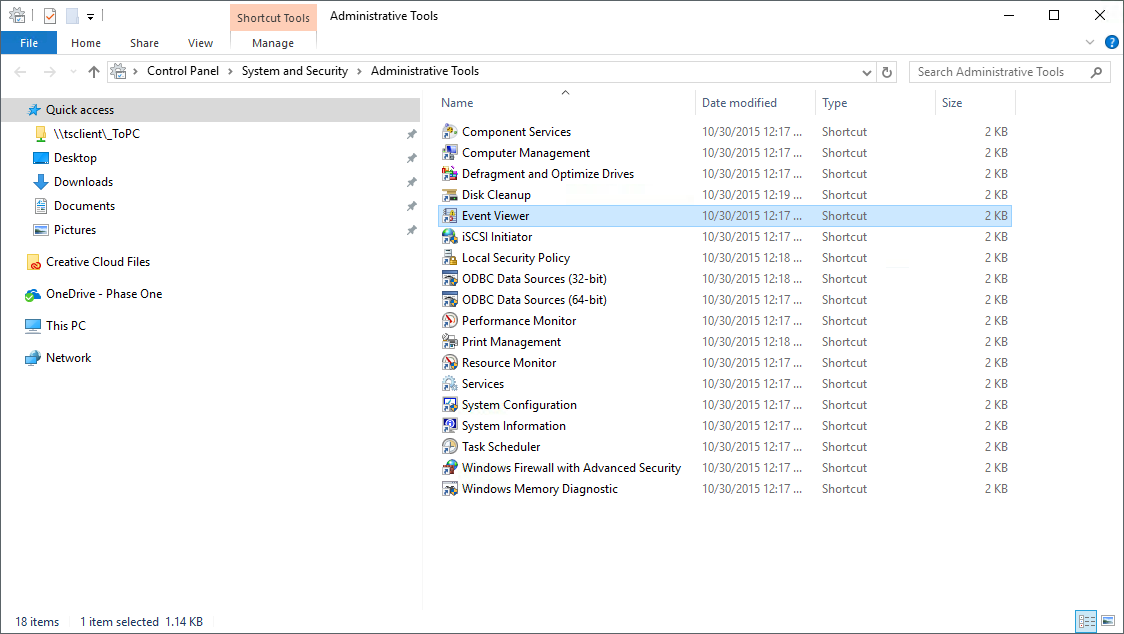Click the search magnifier icon
The image size is (1124, 634).
point(1096,72)
